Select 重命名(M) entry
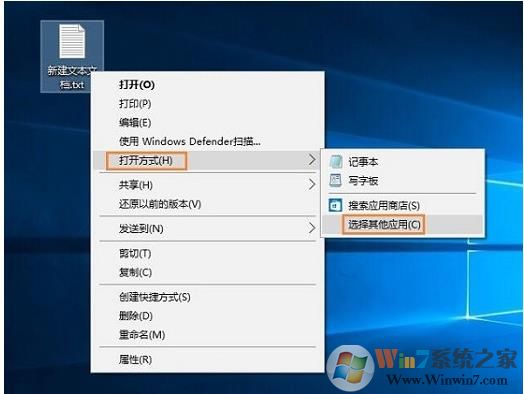 tap(142, 335)
